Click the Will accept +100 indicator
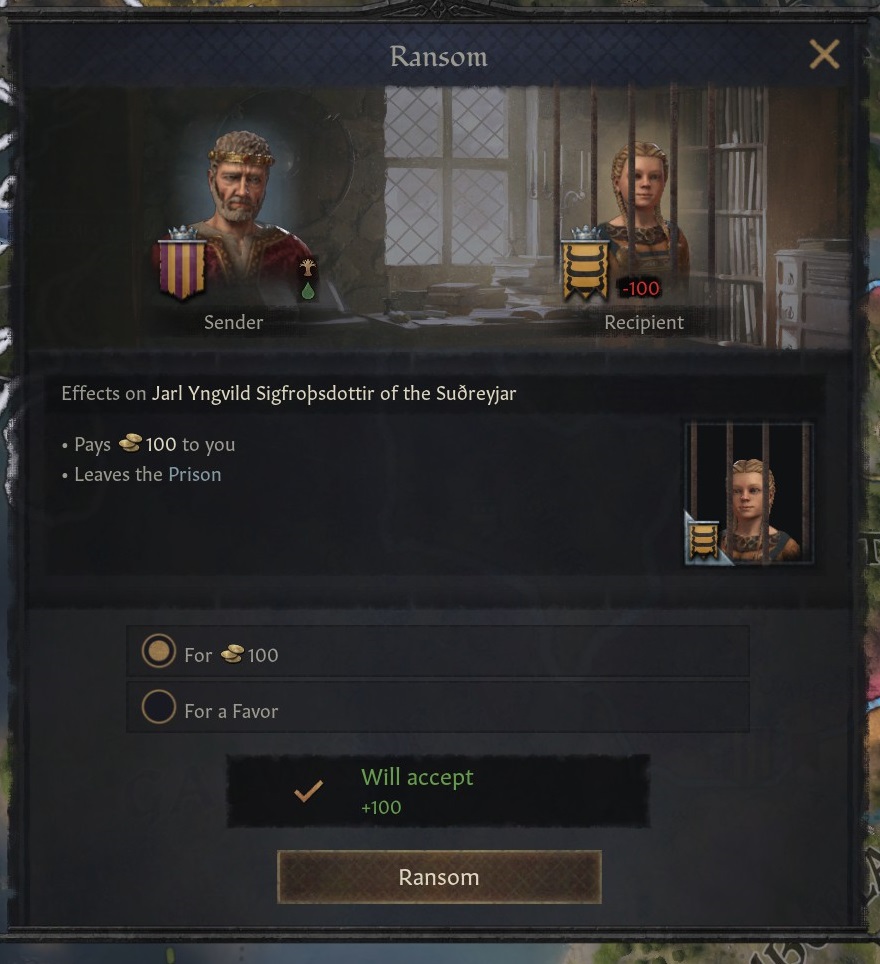Image resolution: width=880 pixels, height=964 pixels. tap(438, 791)
